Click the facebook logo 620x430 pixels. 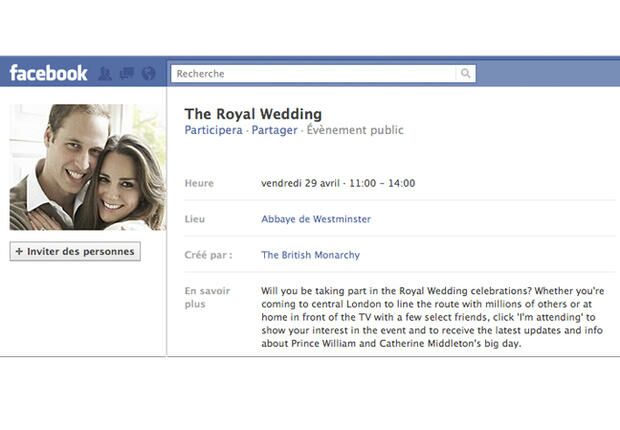click(x=48, y=73)
